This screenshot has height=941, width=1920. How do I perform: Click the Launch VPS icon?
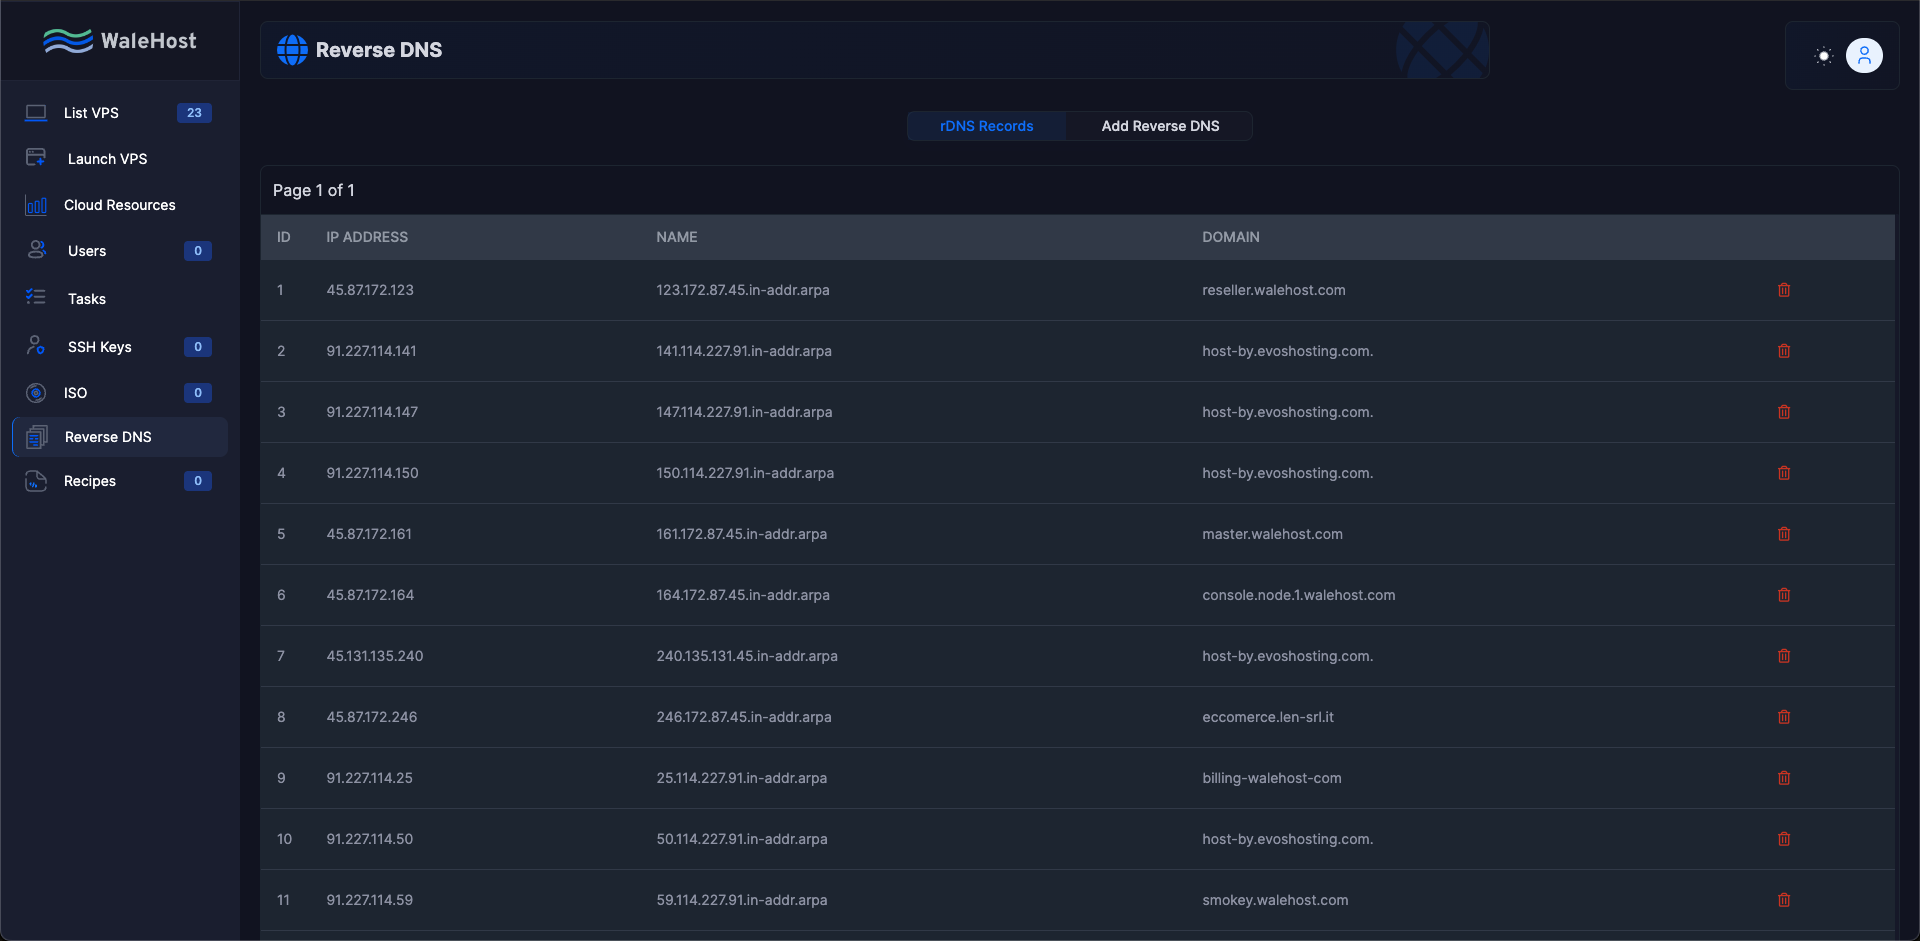tap(36, 158)
